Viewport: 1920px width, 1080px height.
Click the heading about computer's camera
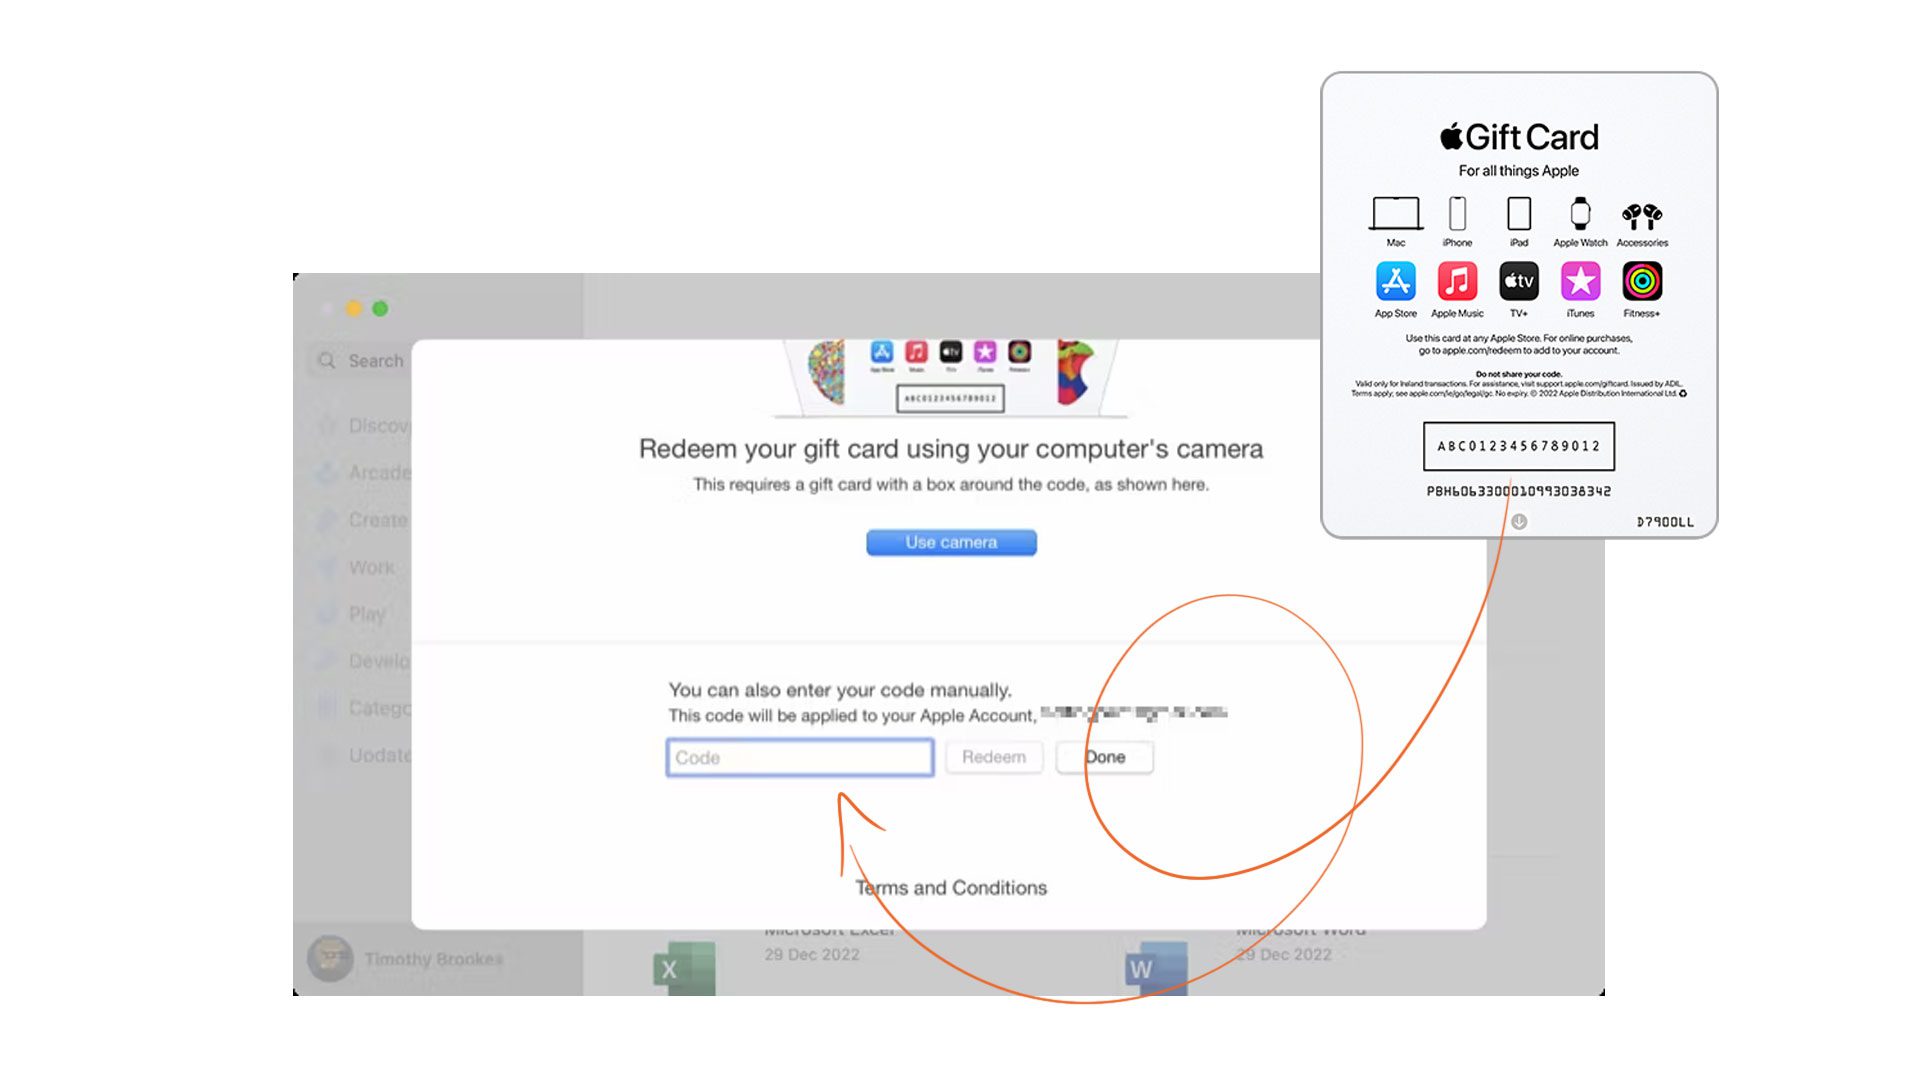[x=951, y=449]
